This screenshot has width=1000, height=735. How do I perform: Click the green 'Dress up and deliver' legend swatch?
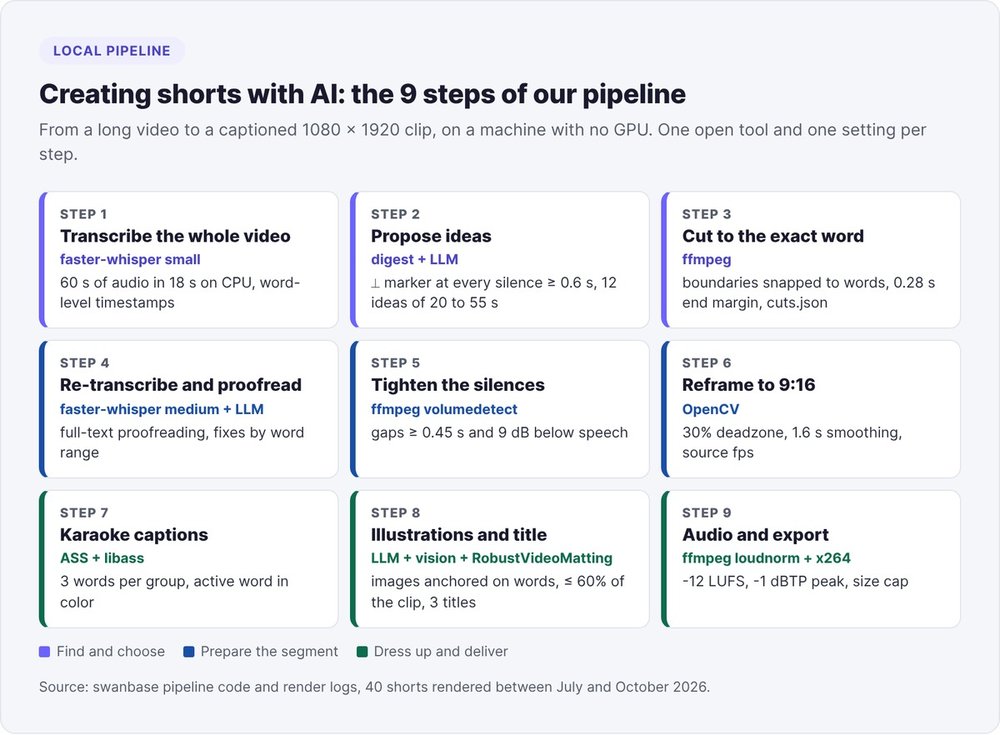[362, 651]
